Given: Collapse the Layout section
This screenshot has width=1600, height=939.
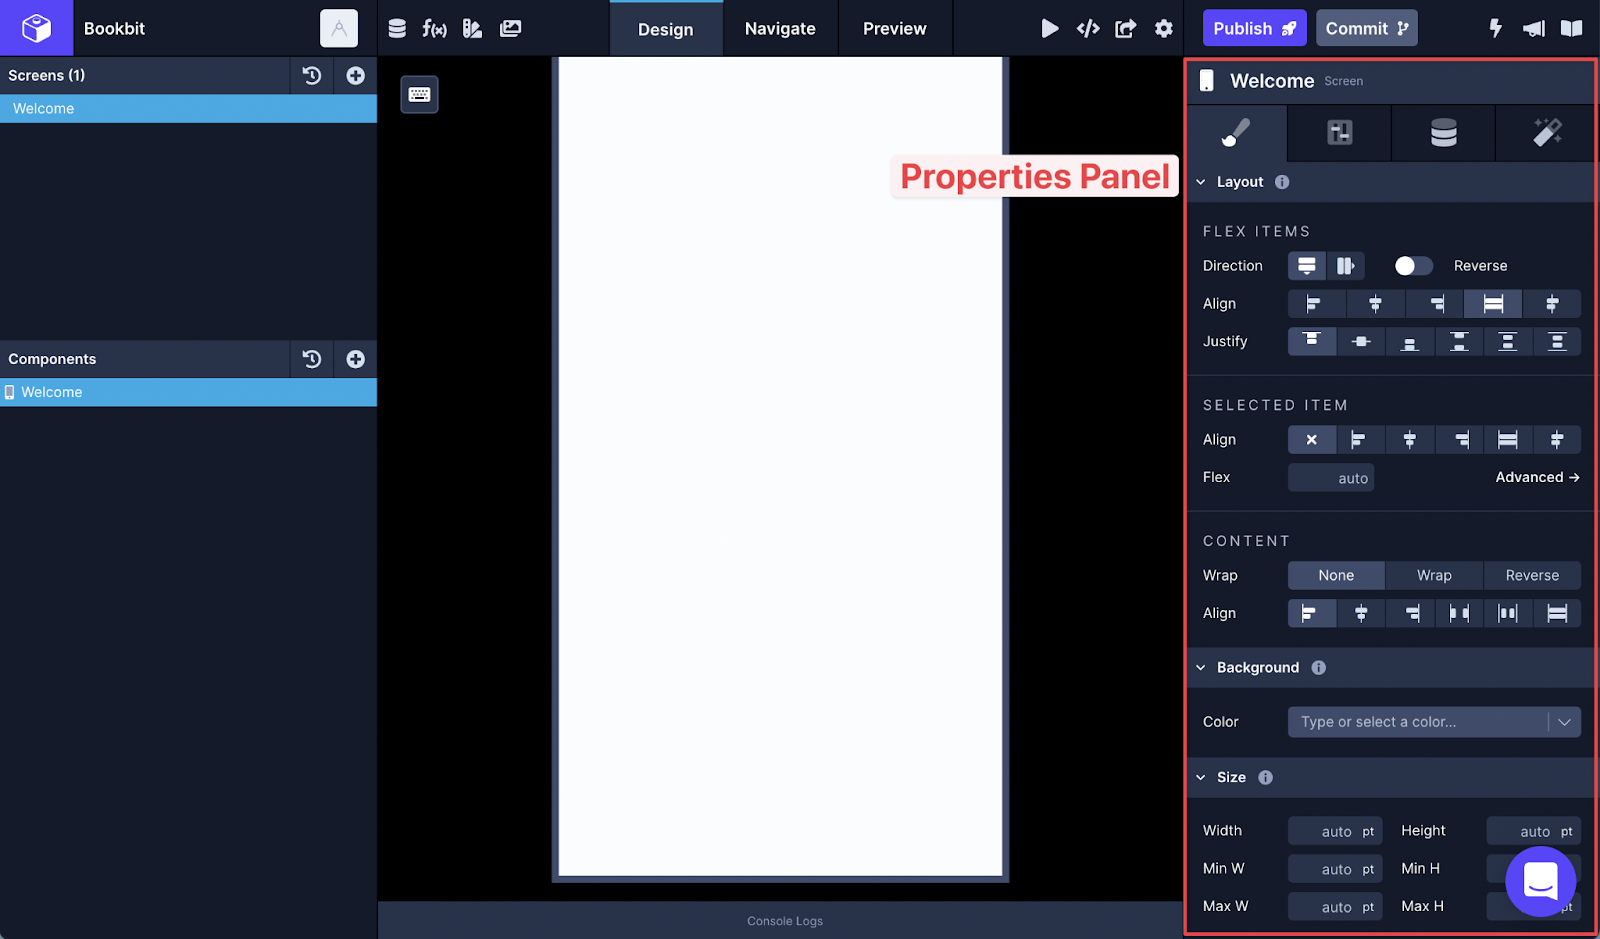Looking at the screenshot, I should pyautogui.click(x=1202, y=181).
